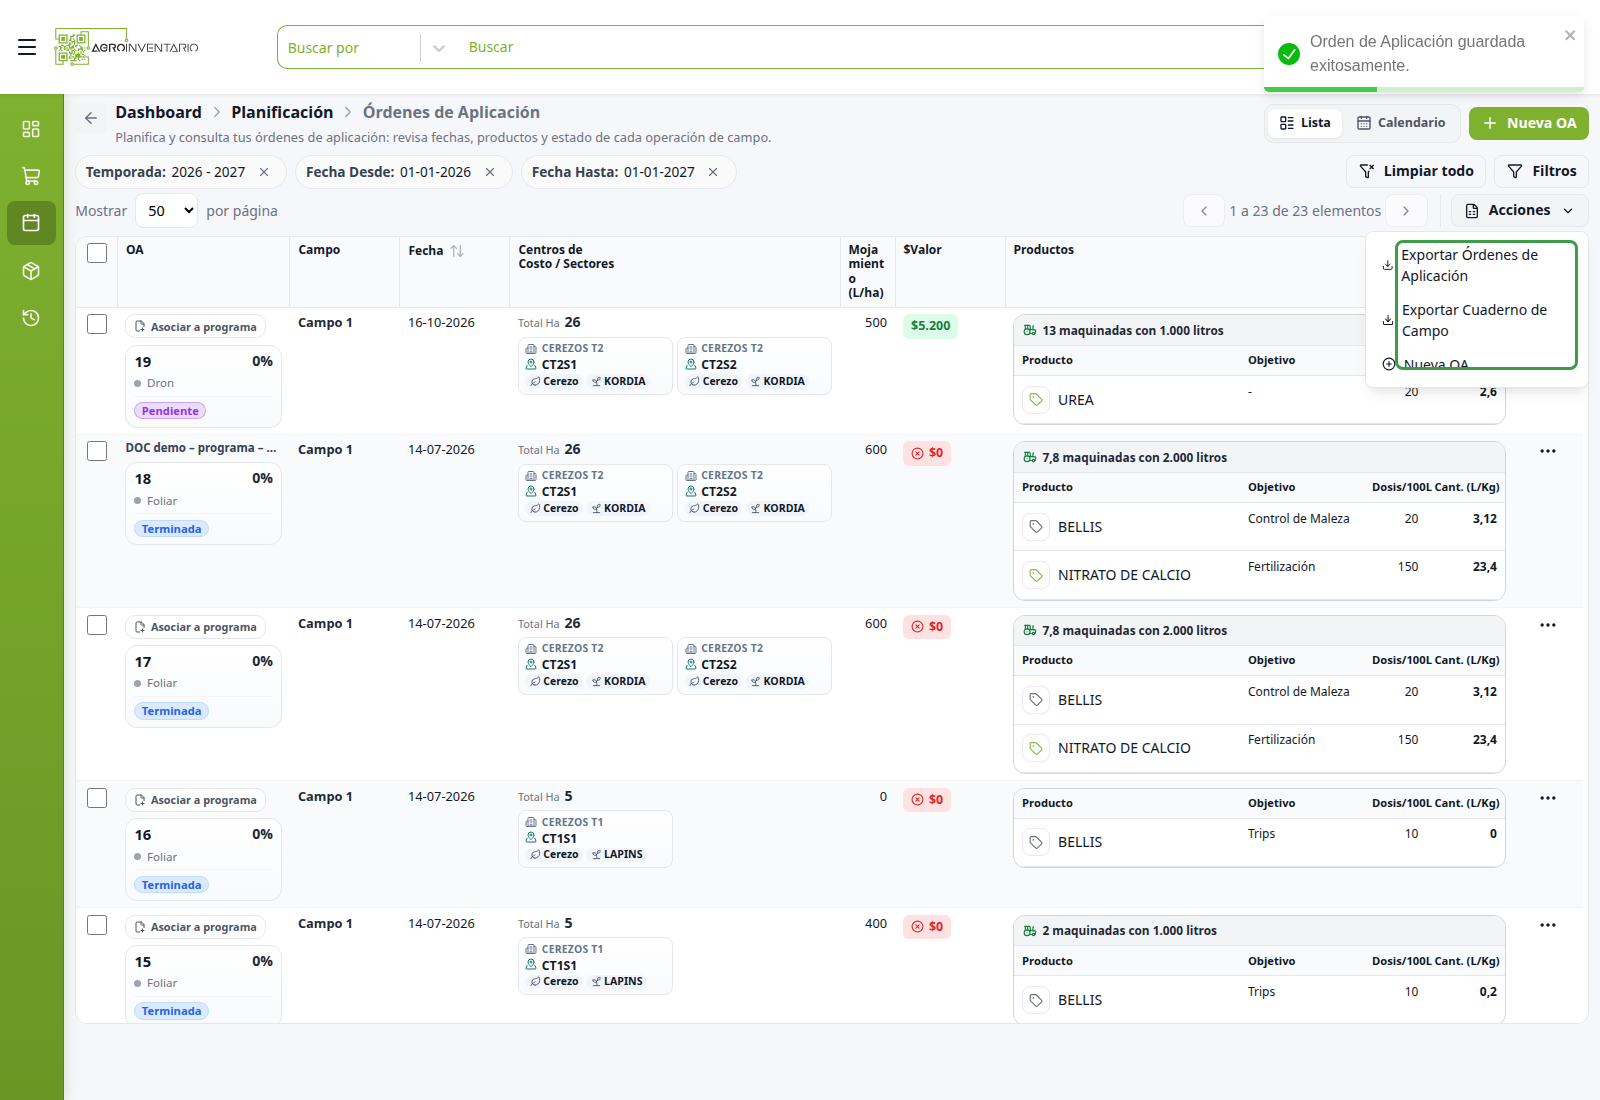This screenshot has height=1100, width=1600.
Task: Click the Limpiar todo button
Action: (1416, 172)
